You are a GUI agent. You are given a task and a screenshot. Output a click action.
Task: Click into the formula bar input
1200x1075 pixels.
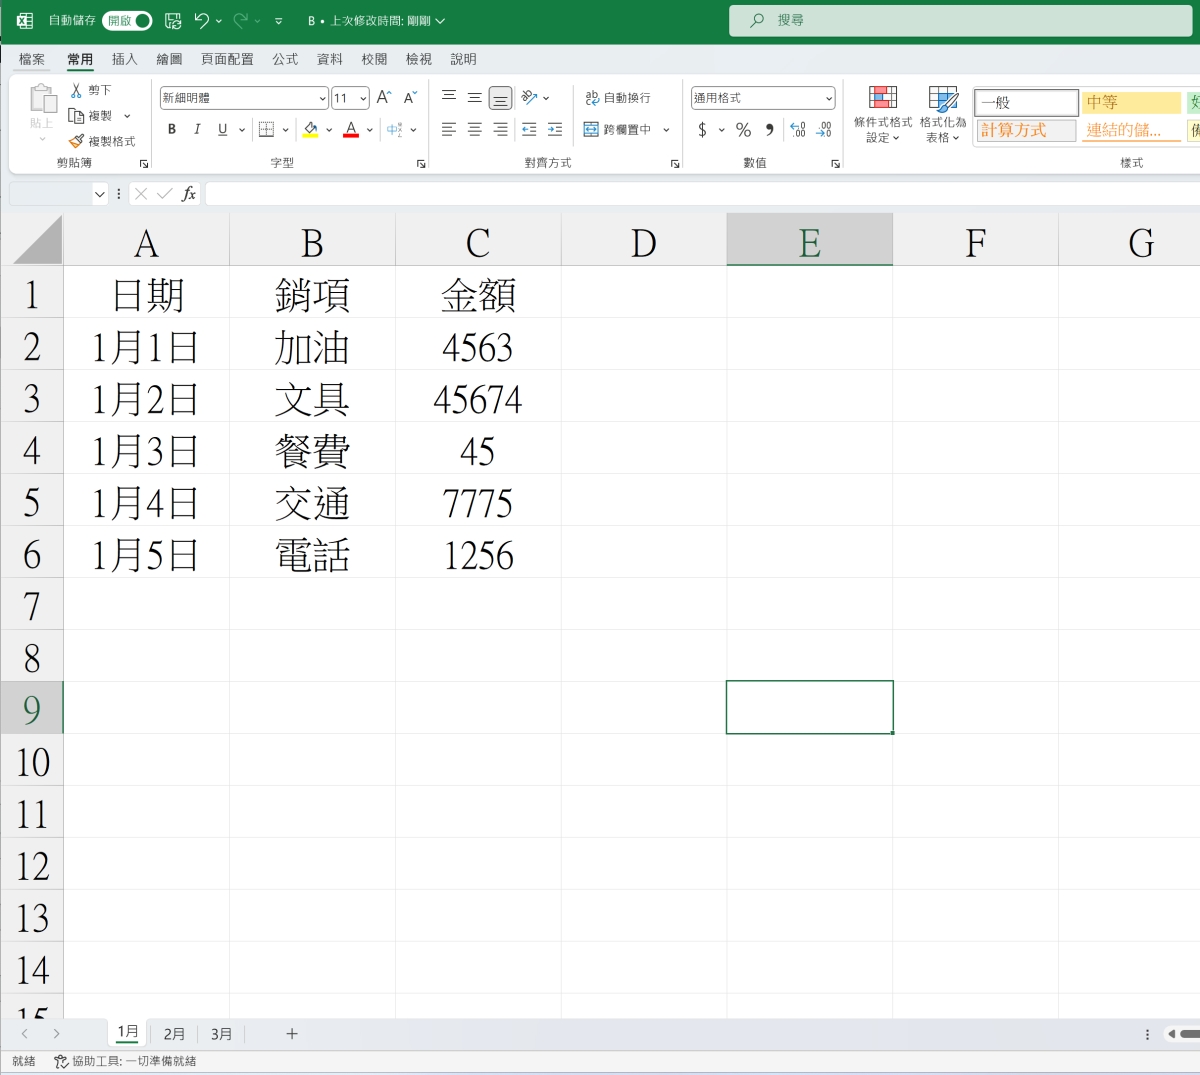700,194
